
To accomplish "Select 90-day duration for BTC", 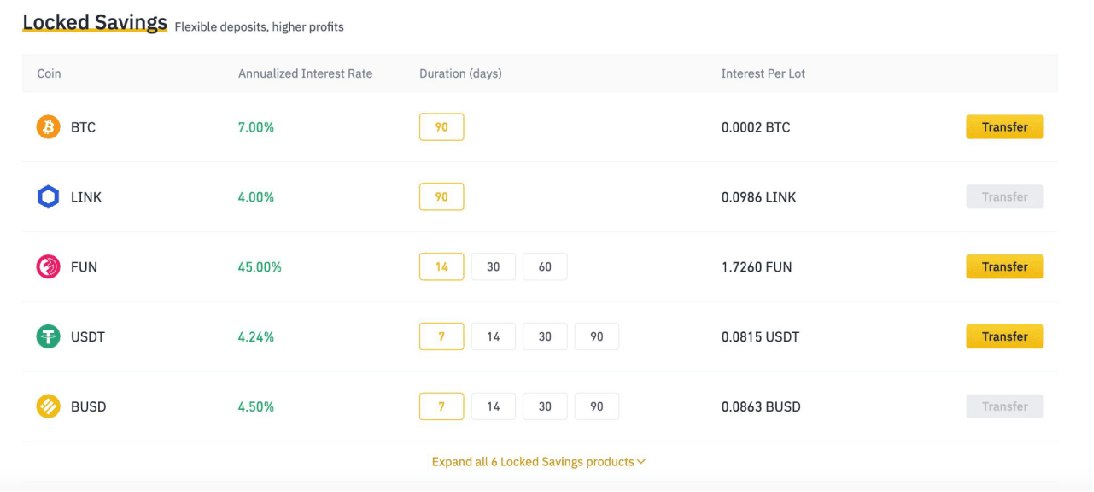I will pos(441,127).
